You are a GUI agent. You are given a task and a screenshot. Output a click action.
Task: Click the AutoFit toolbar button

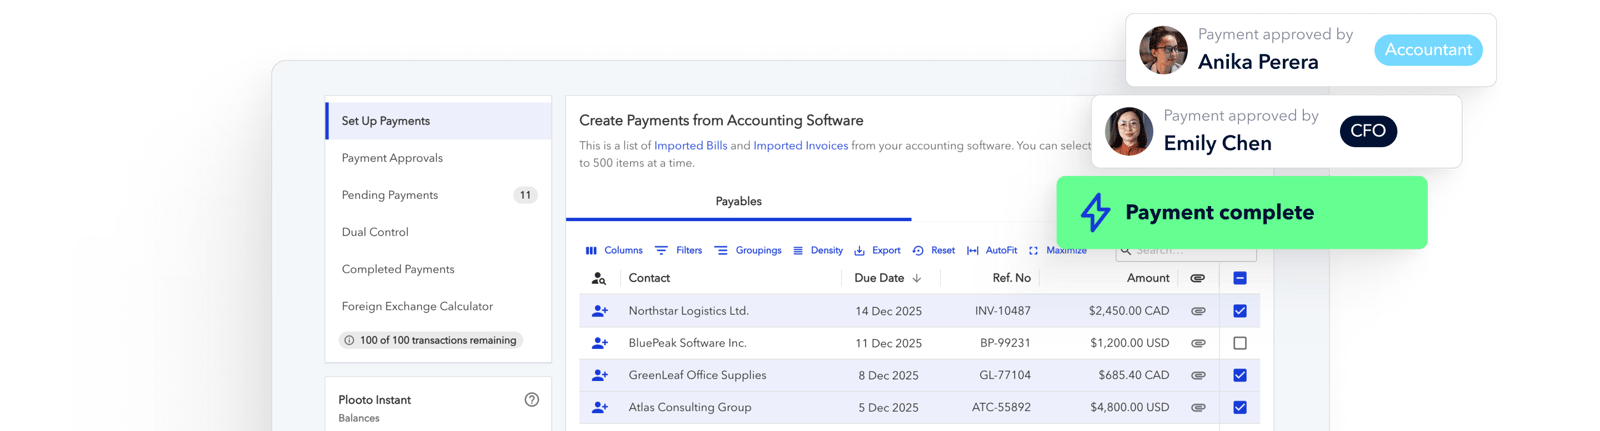(992, 251)
